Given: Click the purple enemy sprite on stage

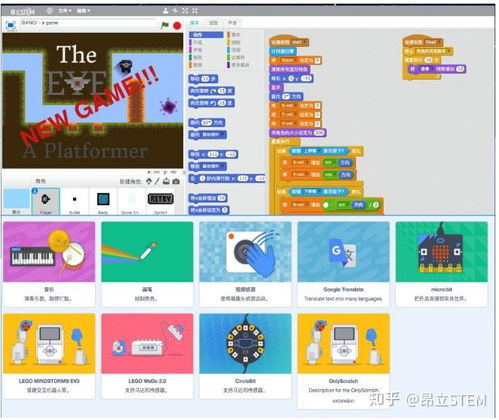Looking at the screenshot, I should (169, 107).
